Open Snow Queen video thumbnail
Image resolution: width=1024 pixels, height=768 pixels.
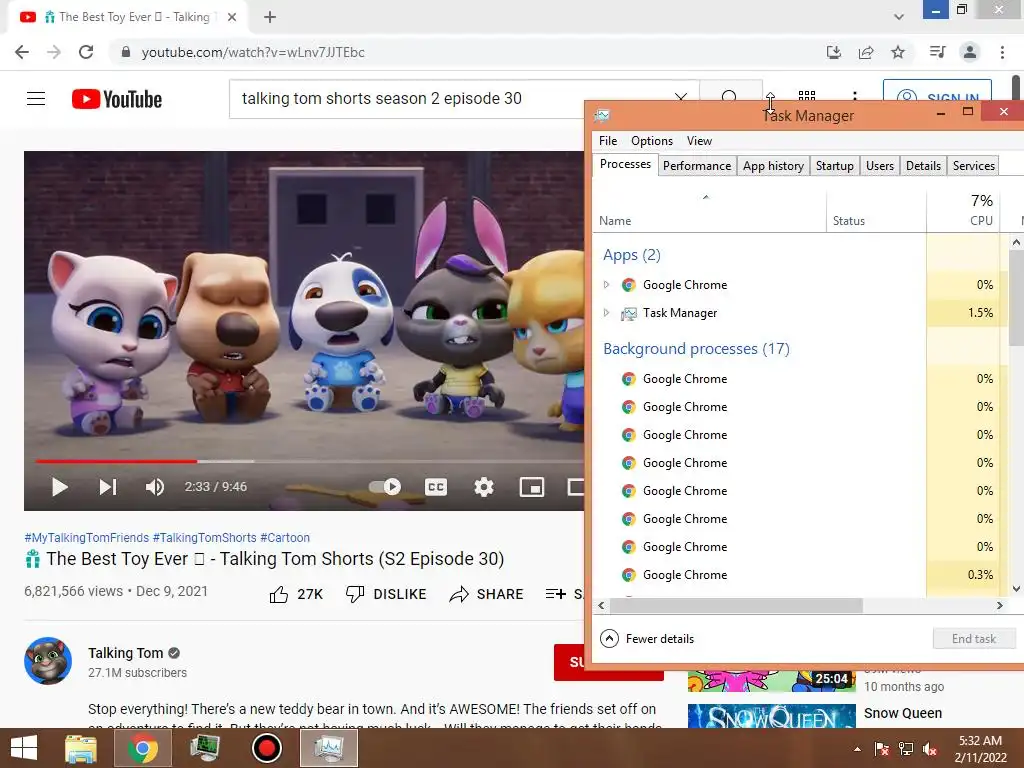[x=771, y=716]
